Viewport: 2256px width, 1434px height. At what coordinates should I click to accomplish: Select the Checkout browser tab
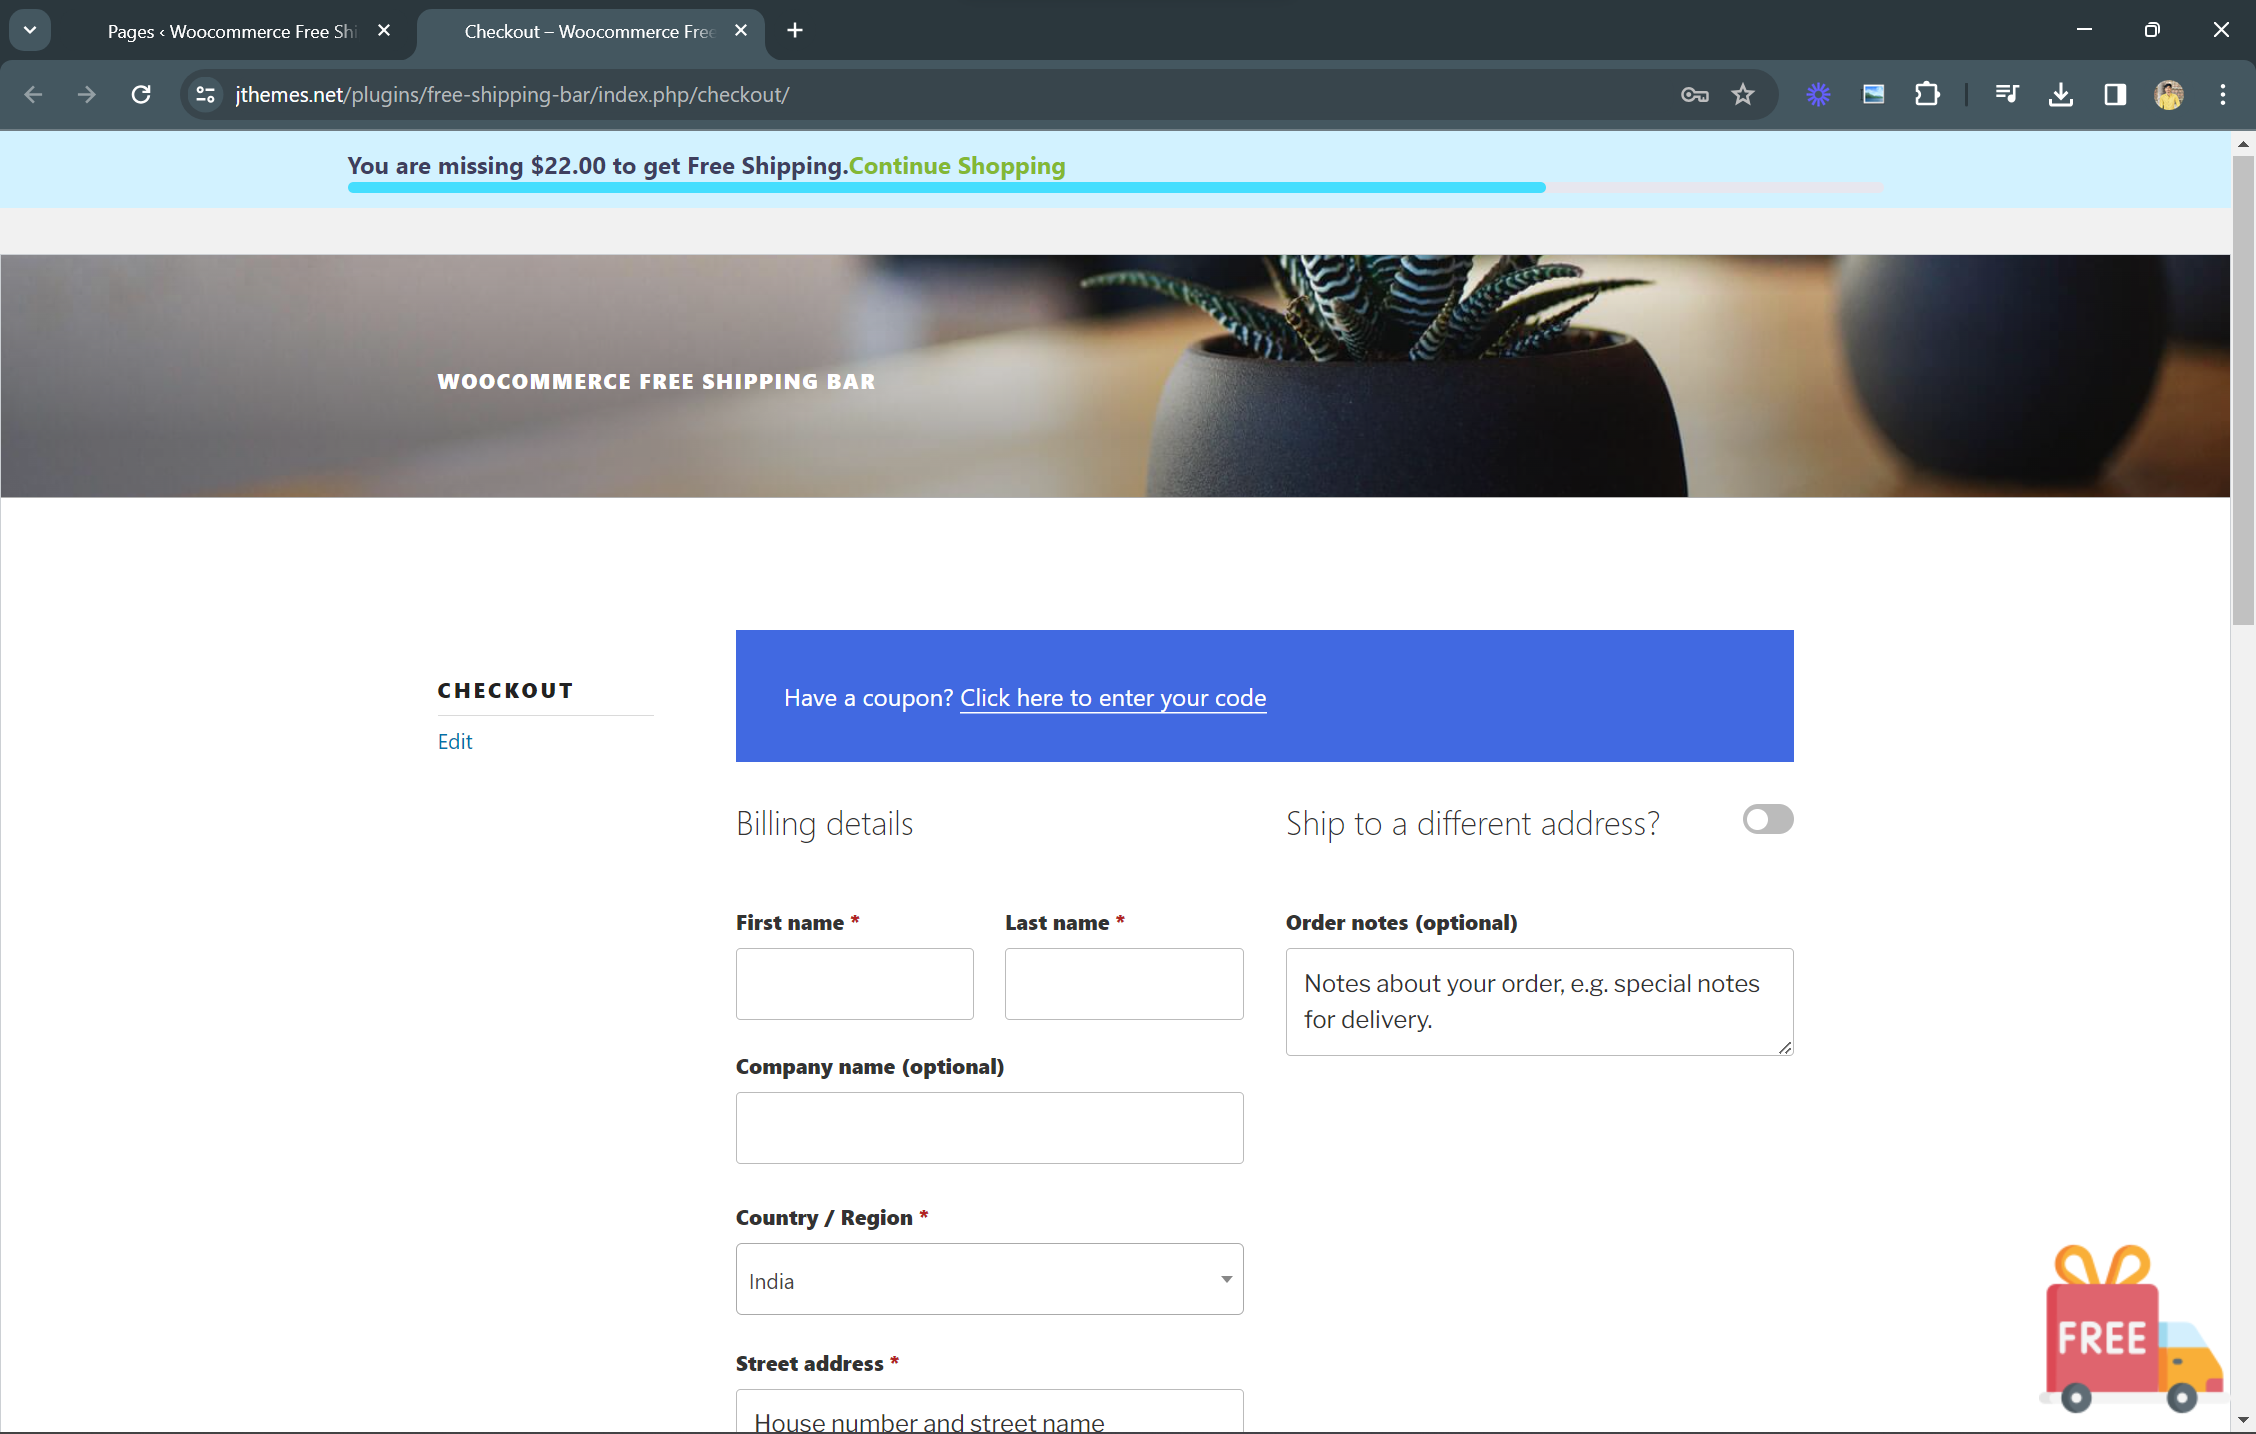[x=590, y=31]
